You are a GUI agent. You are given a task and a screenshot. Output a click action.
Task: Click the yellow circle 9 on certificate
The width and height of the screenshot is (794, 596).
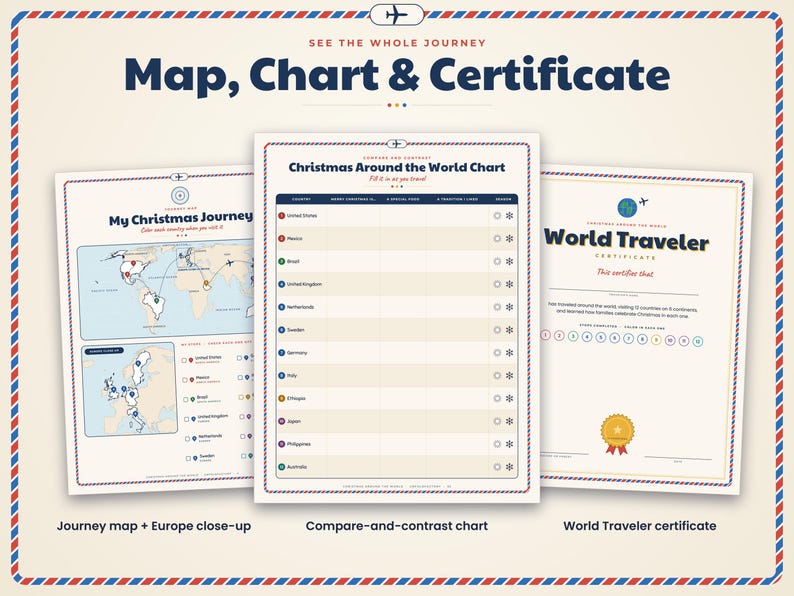tap(656, 340)
